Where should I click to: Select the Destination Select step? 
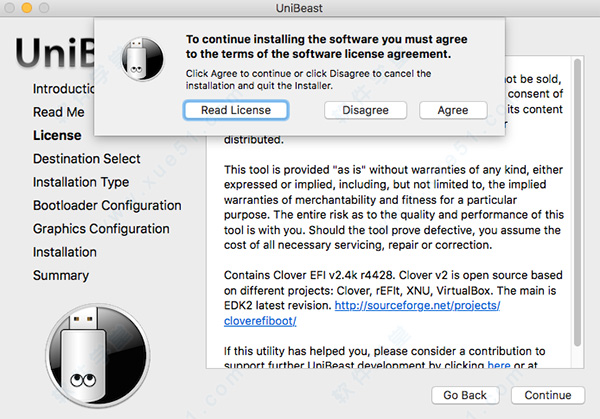tap(86, 158)
